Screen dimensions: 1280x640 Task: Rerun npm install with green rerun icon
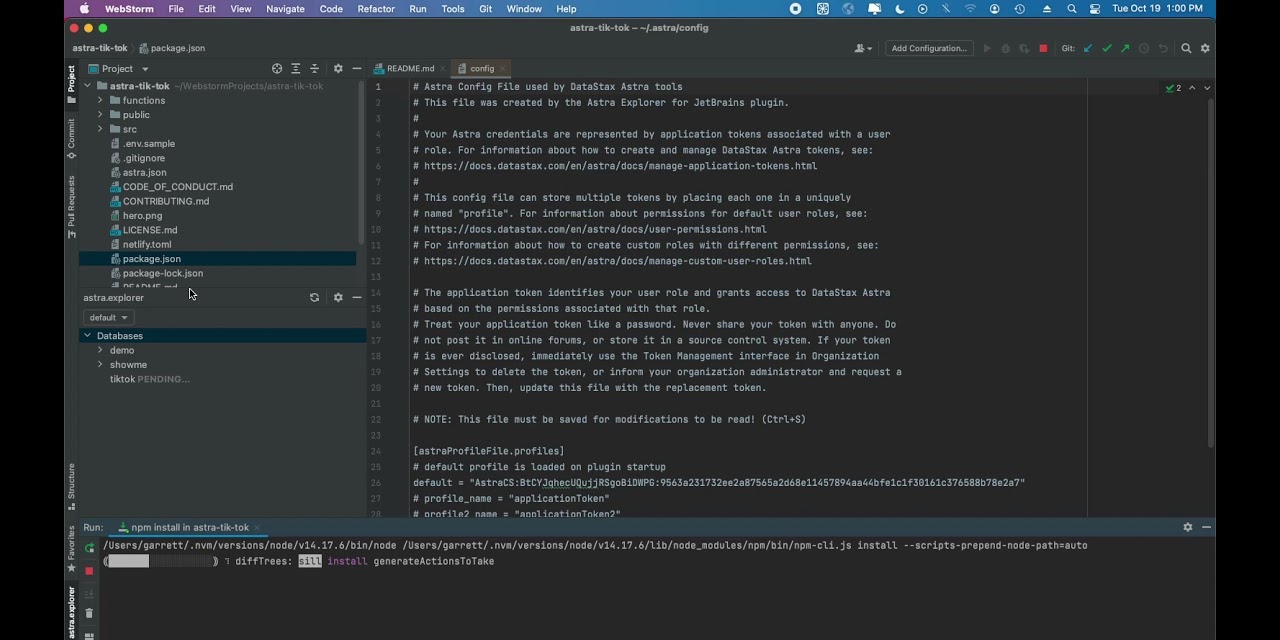tap(89, 548)
